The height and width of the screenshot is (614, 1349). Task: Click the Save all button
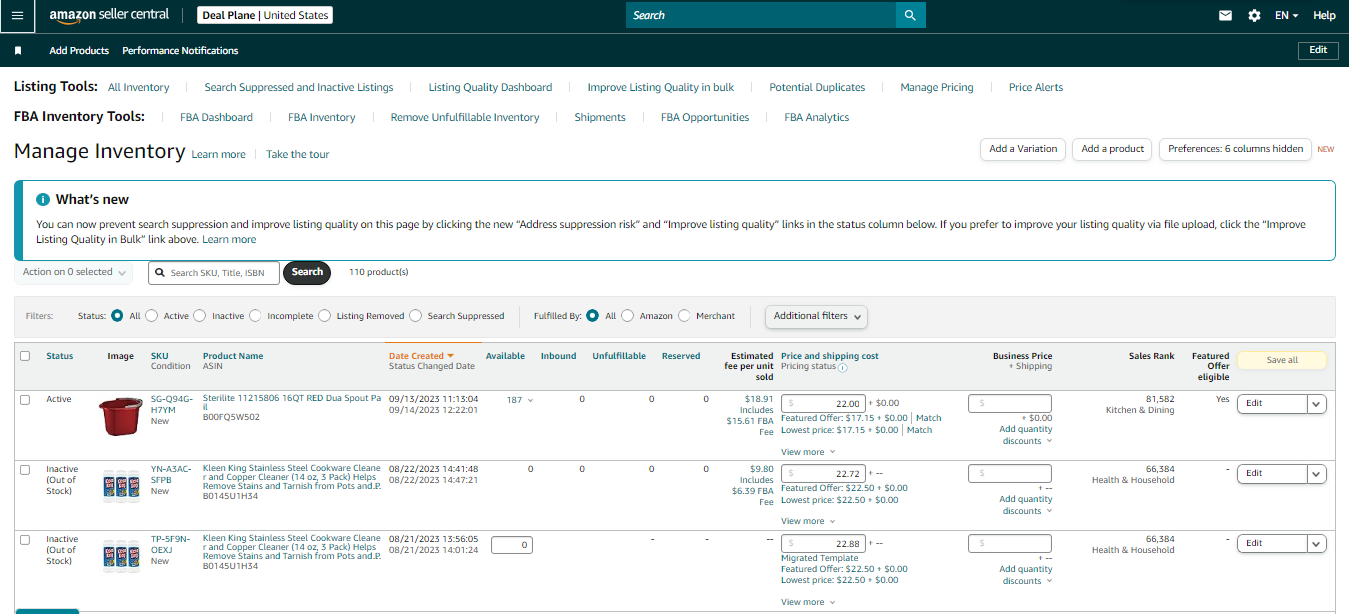[1282, 360]
